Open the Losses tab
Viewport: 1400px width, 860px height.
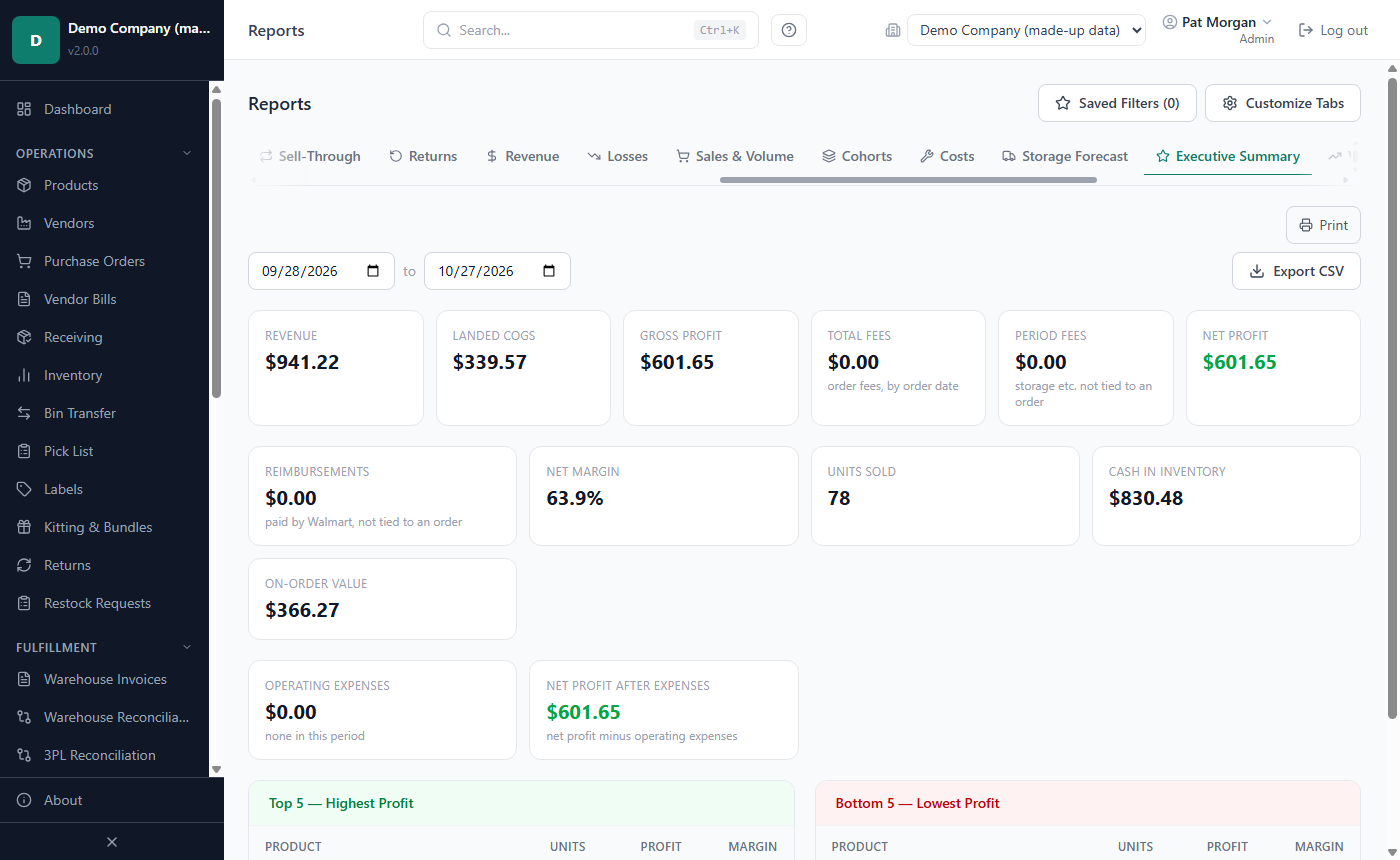(x=618, y=156)
